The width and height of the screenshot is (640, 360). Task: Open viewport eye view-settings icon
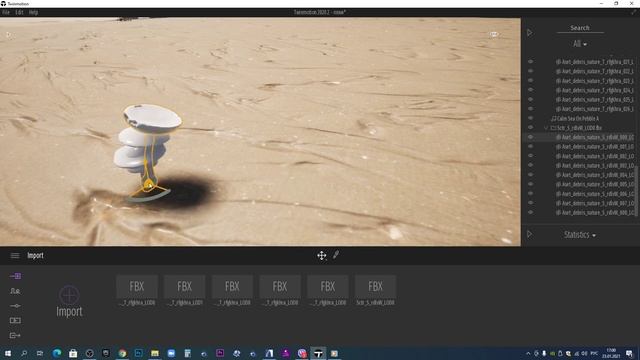coord(494,34)
